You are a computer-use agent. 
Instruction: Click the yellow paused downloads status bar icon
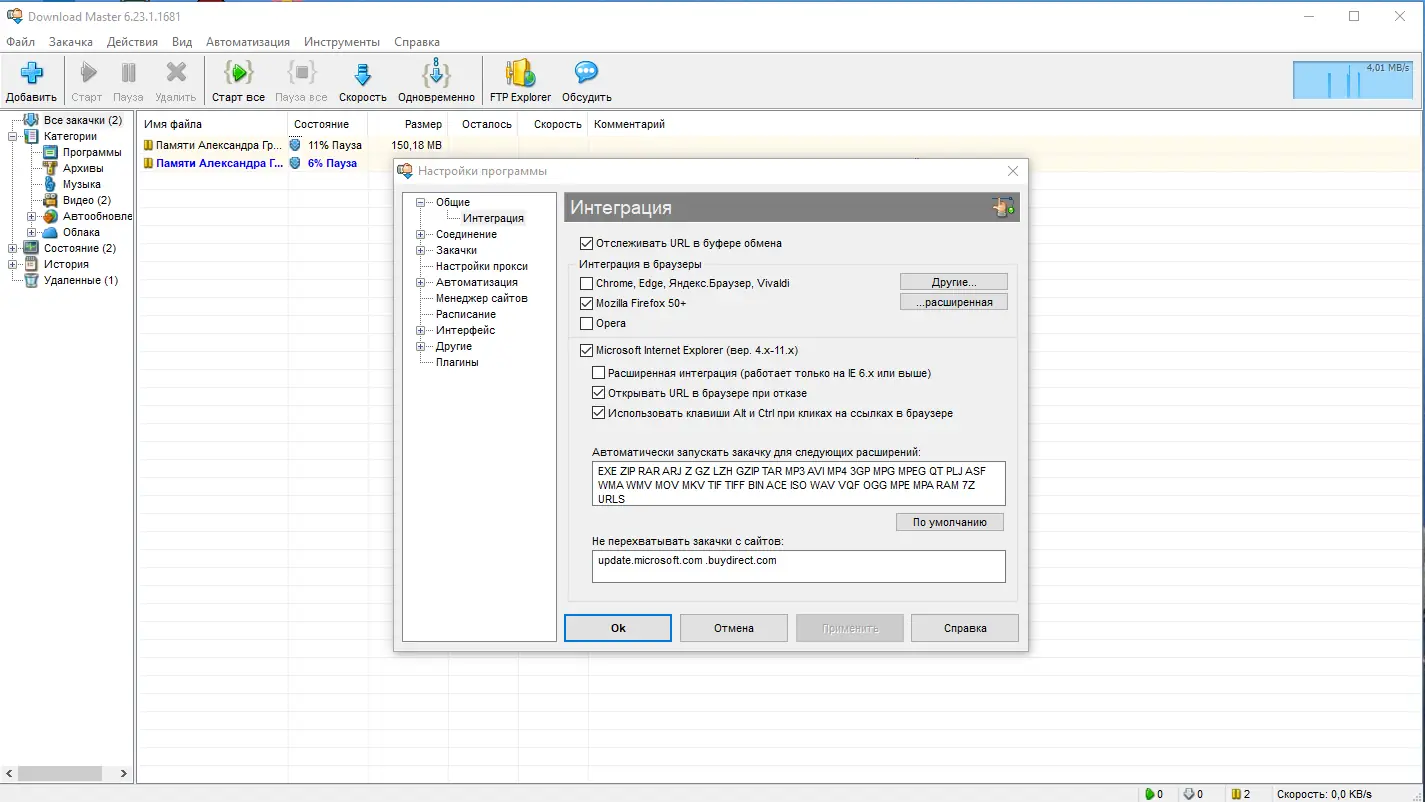(1236, 794)
